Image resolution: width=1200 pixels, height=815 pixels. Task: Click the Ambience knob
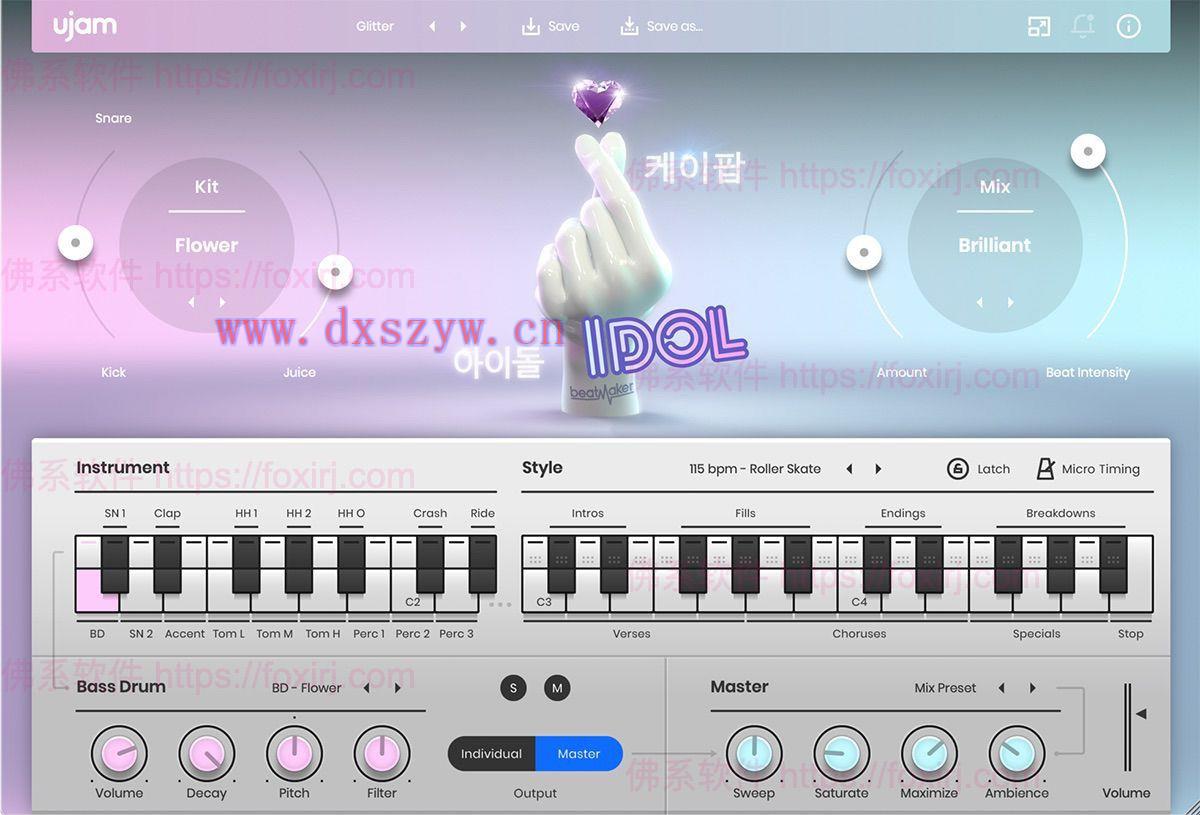click(1017, 754)
